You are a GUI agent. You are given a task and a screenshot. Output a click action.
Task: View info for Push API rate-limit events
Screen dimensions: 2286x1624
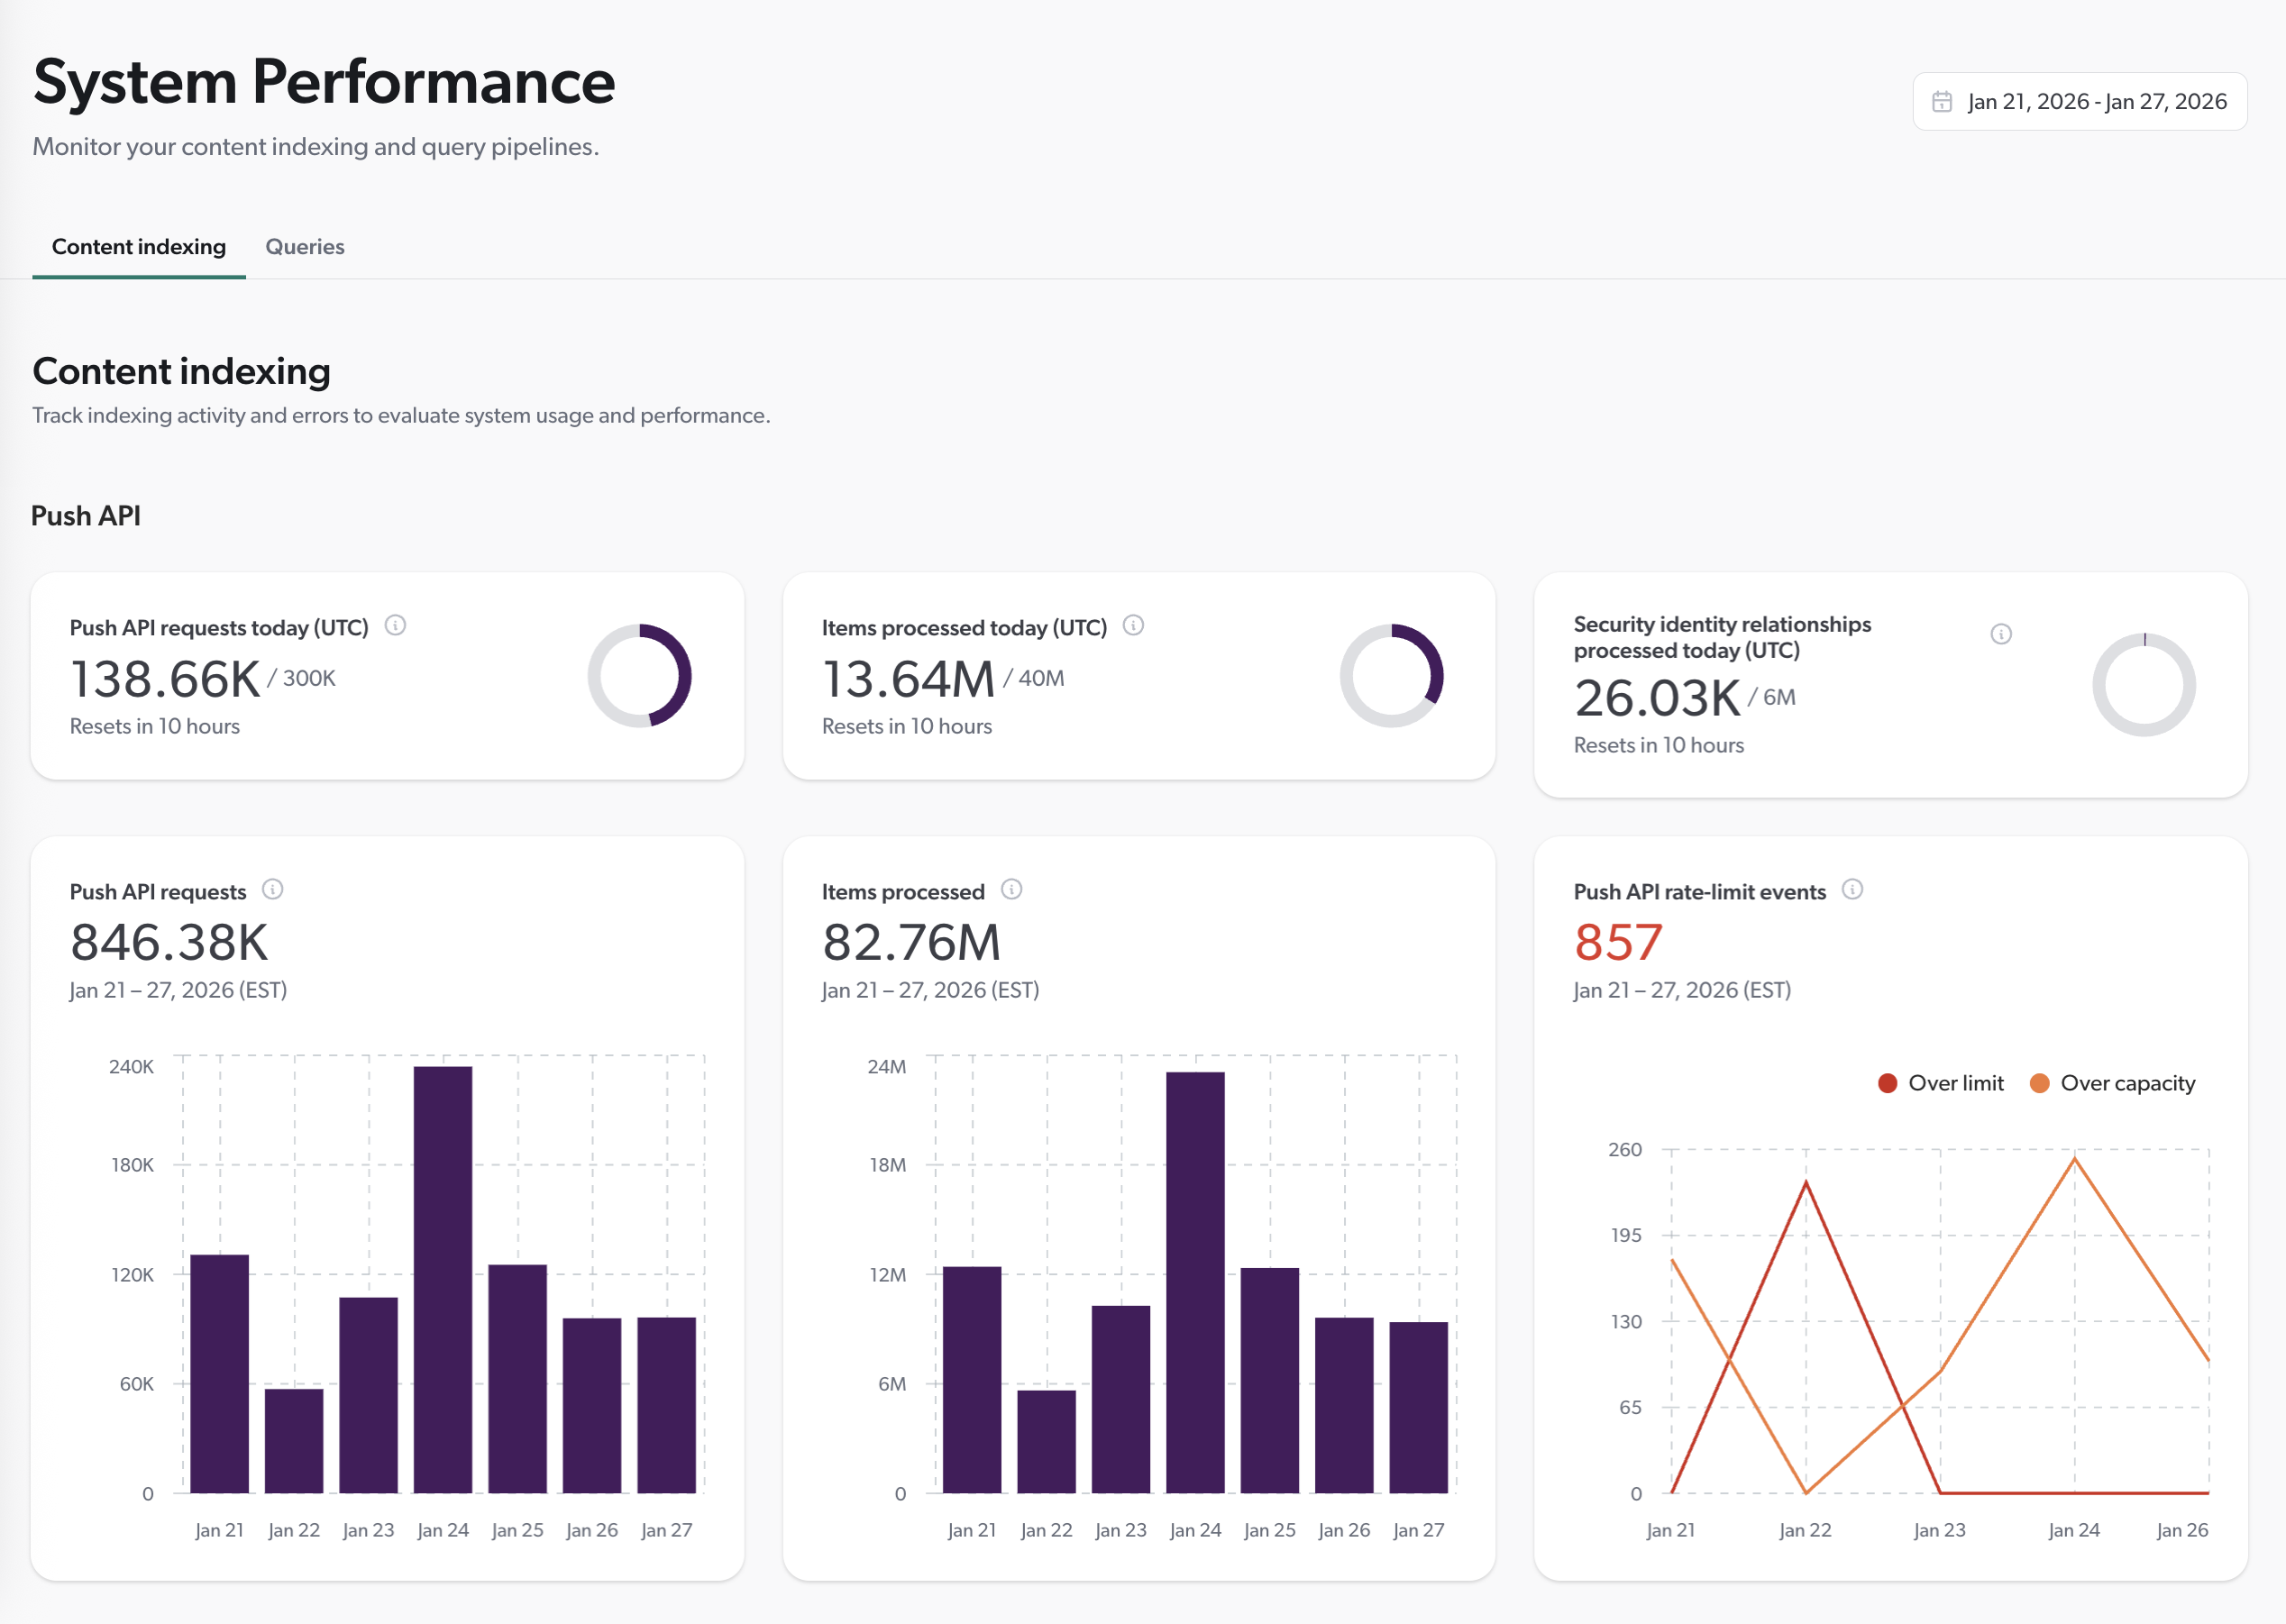(1854, 889)
